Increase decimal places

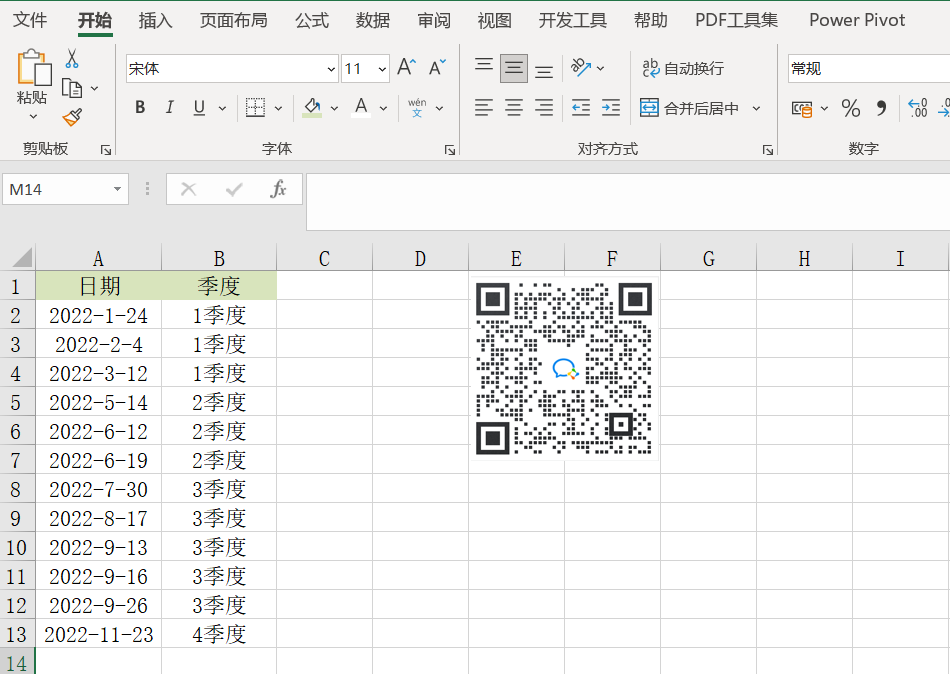917,108
